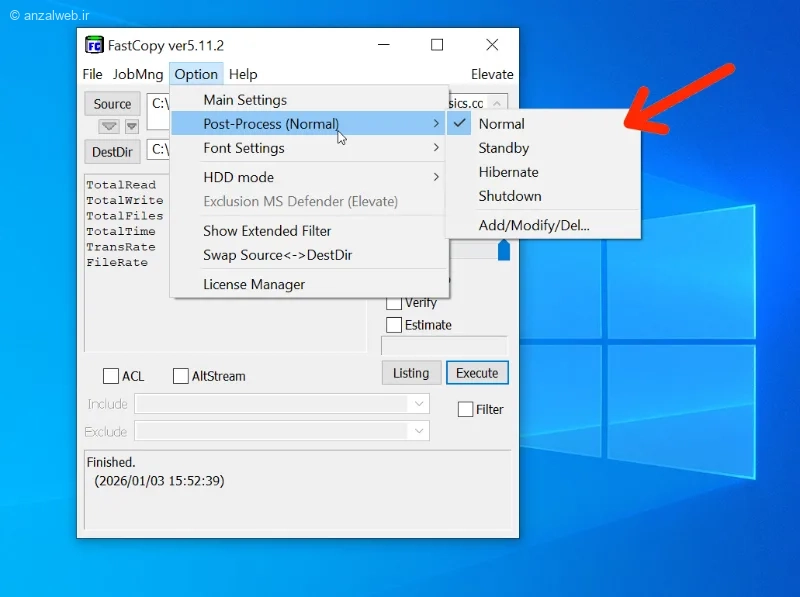Click the checkmark next to Normal
Screen dimensions: 800x597
[x=459, y=123]
